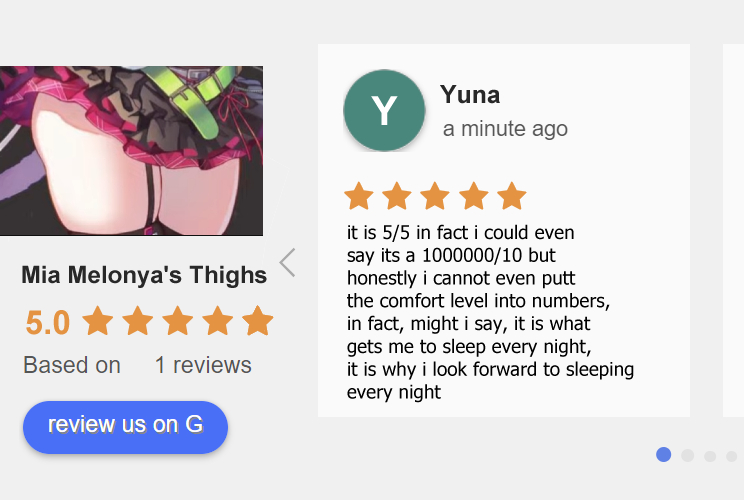The height and width of the screenshot is (500, 744).
Task: Click the first star in Yuna's review
Action: [358, 196]
